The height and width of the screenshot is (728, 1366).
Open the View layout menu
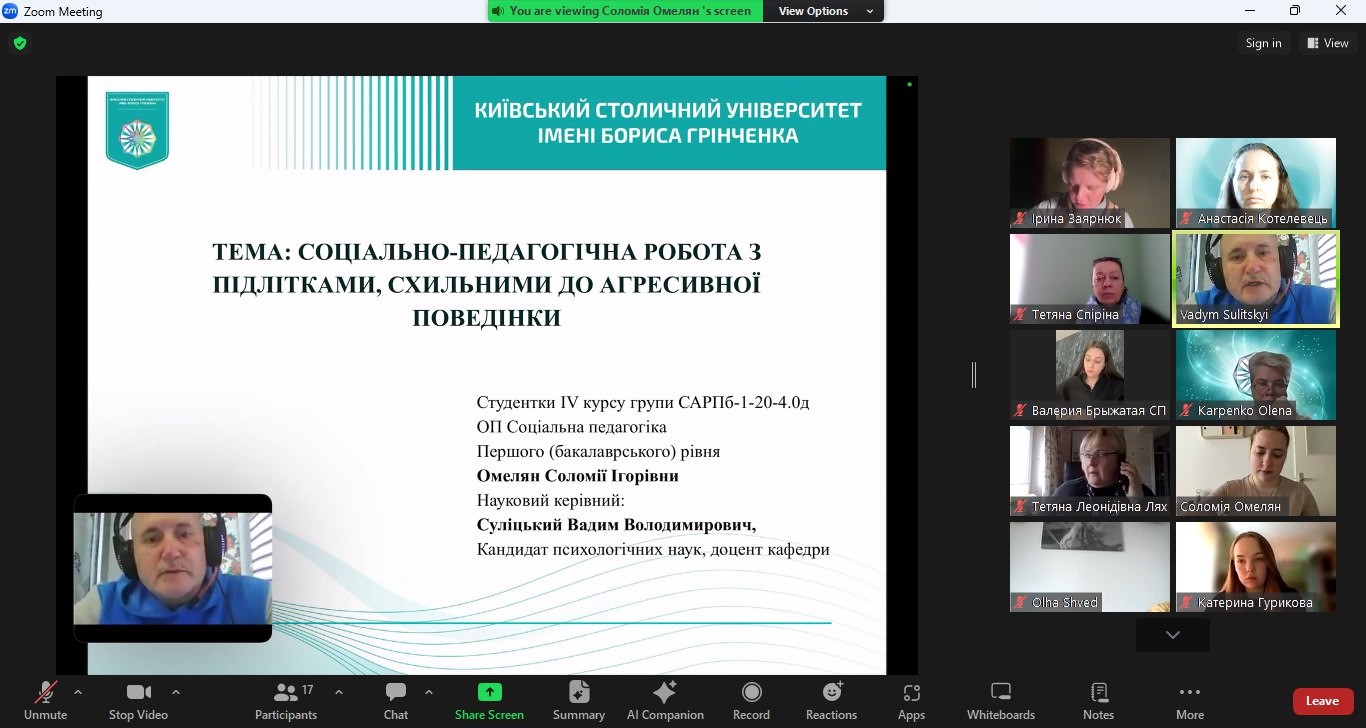(x=1327, y=43)
